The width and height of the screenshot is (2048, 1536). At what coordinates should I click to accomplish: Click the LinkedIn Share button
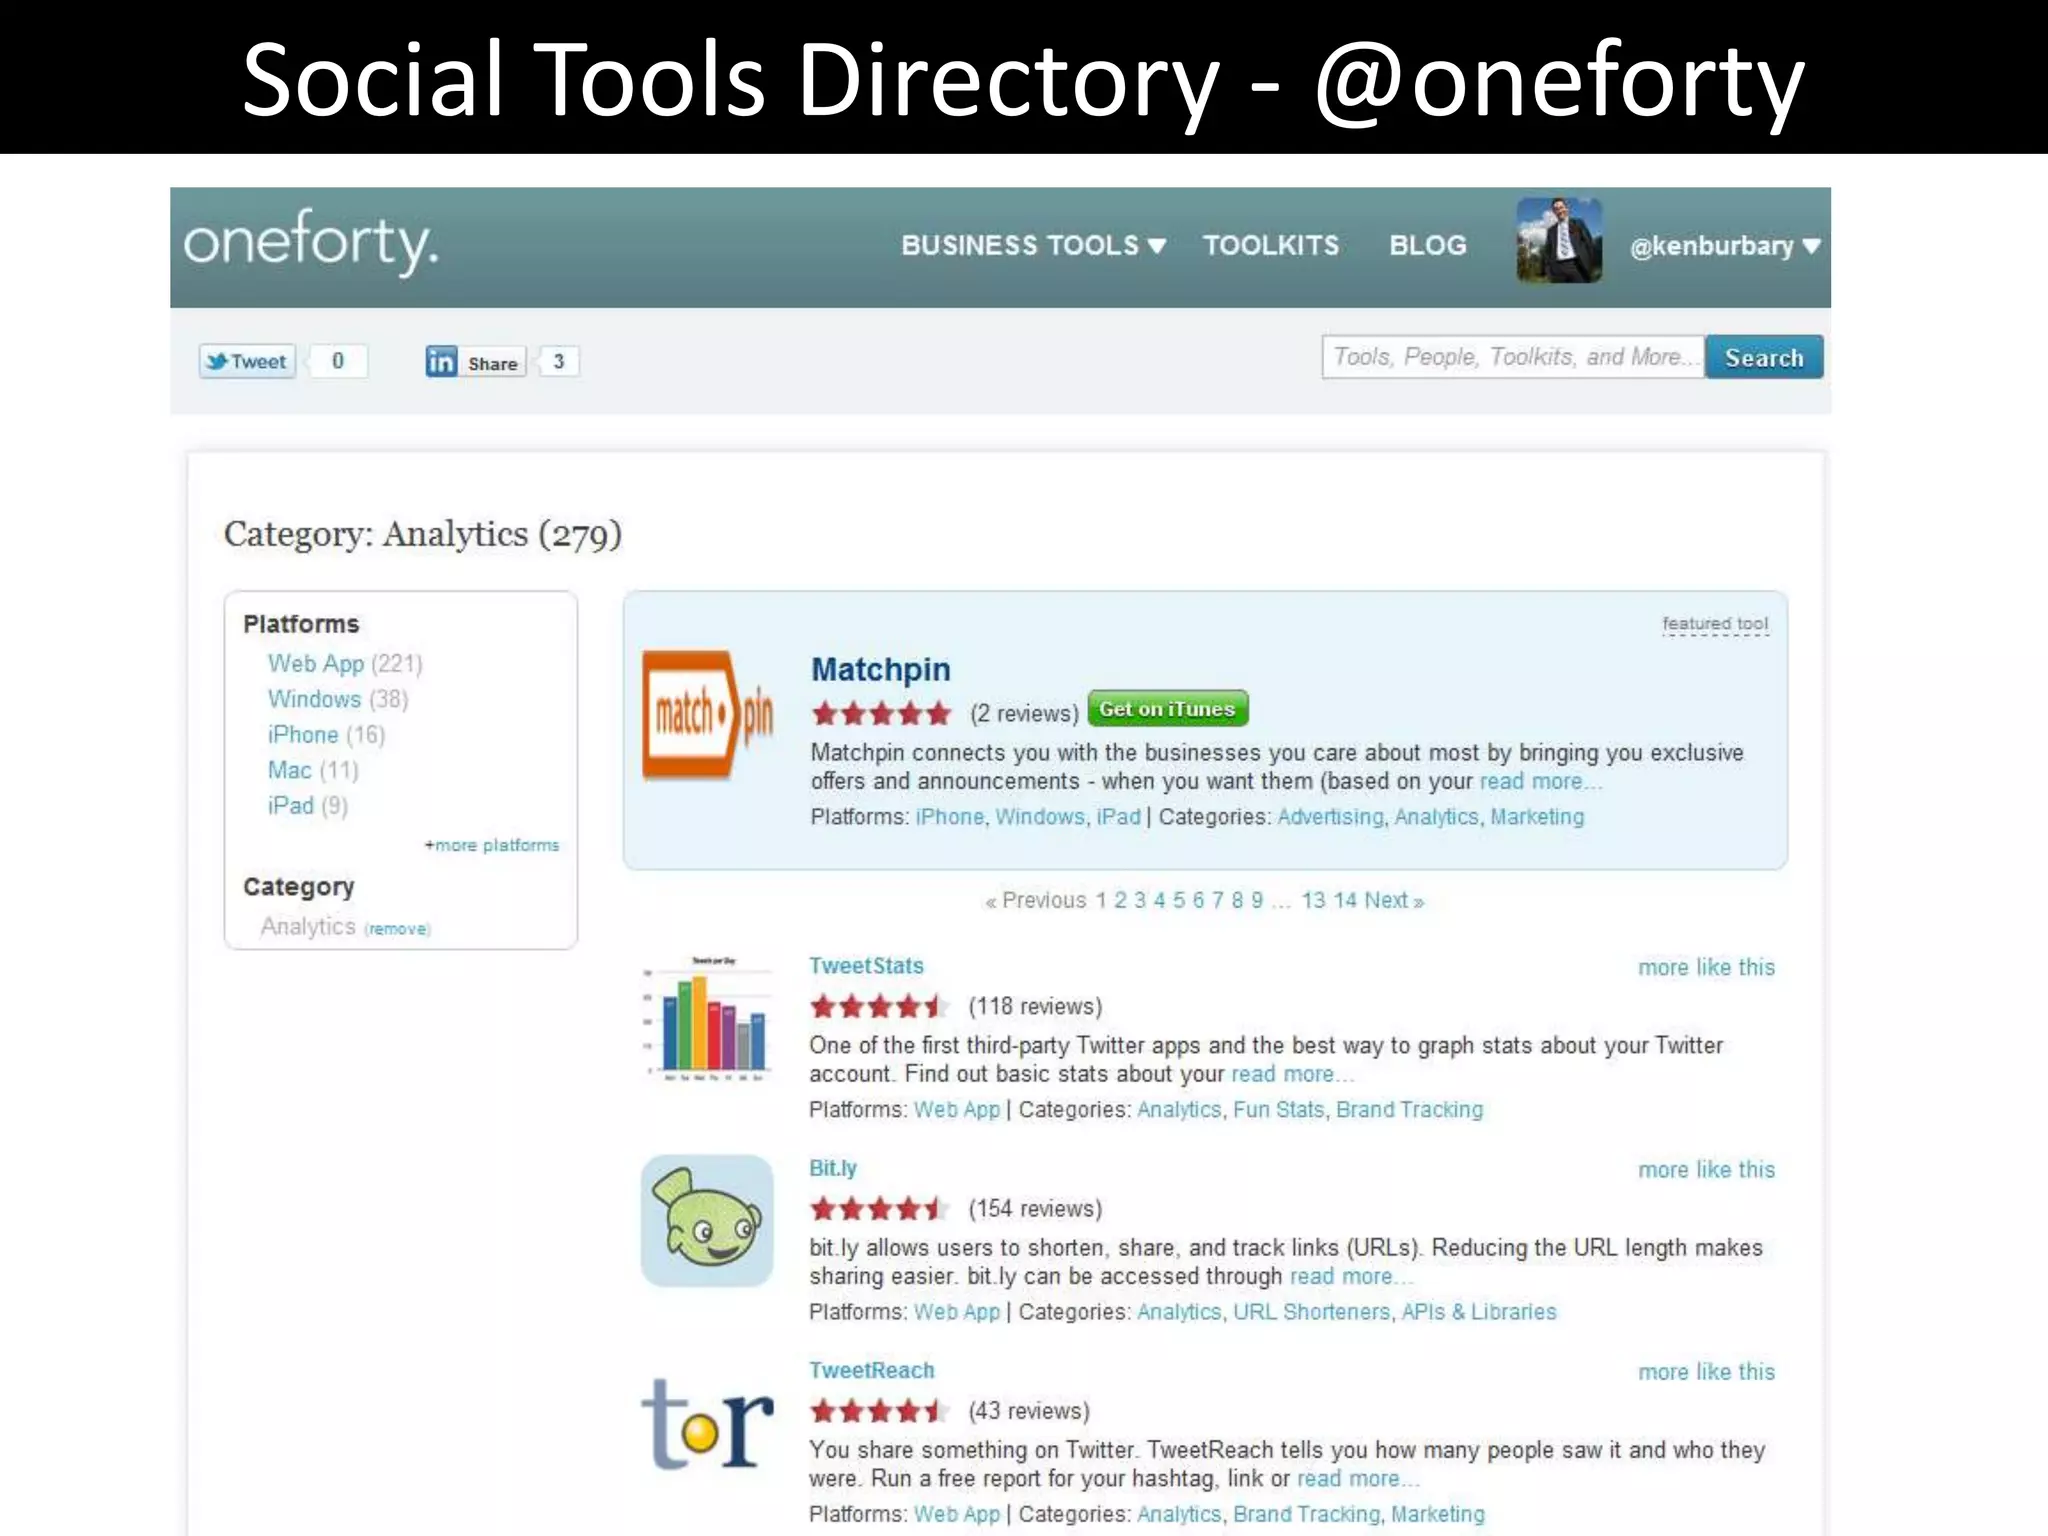click(x=475, y=362)
